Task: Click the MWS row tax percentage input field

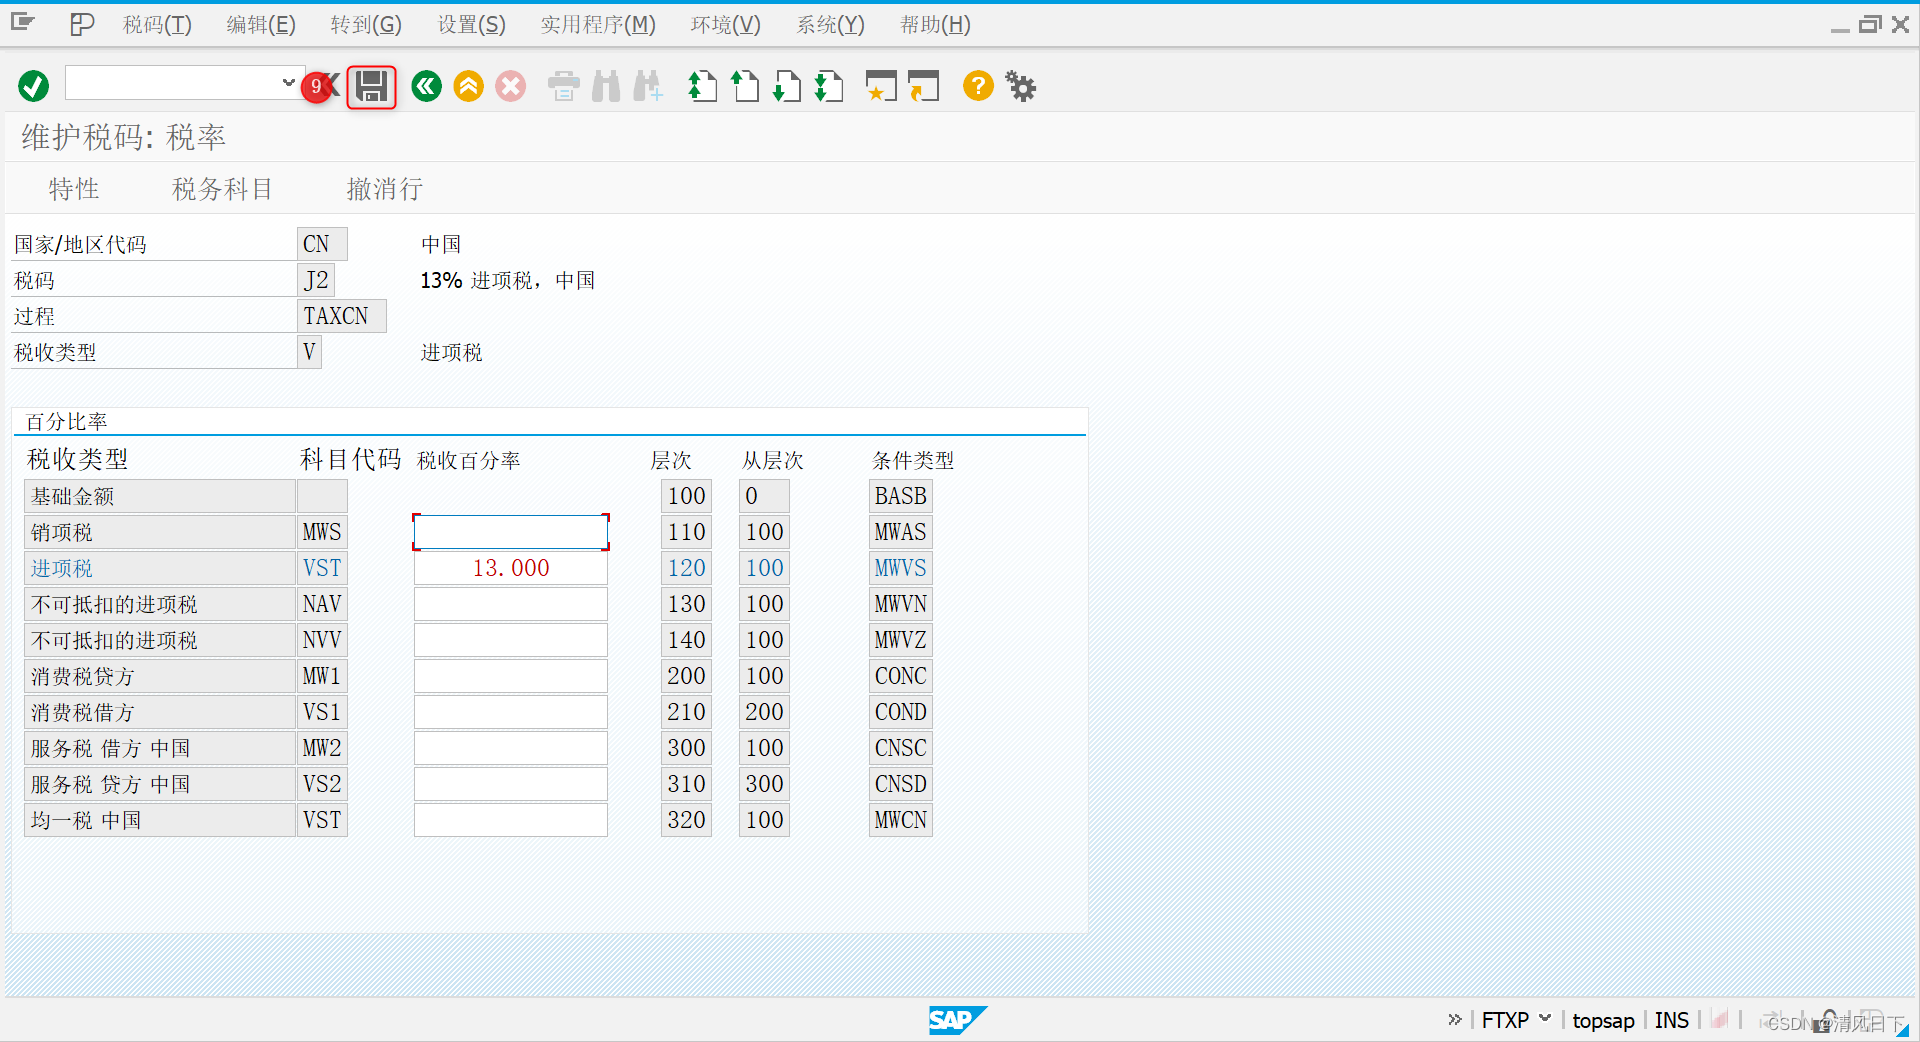Action: tap(510, 531)
